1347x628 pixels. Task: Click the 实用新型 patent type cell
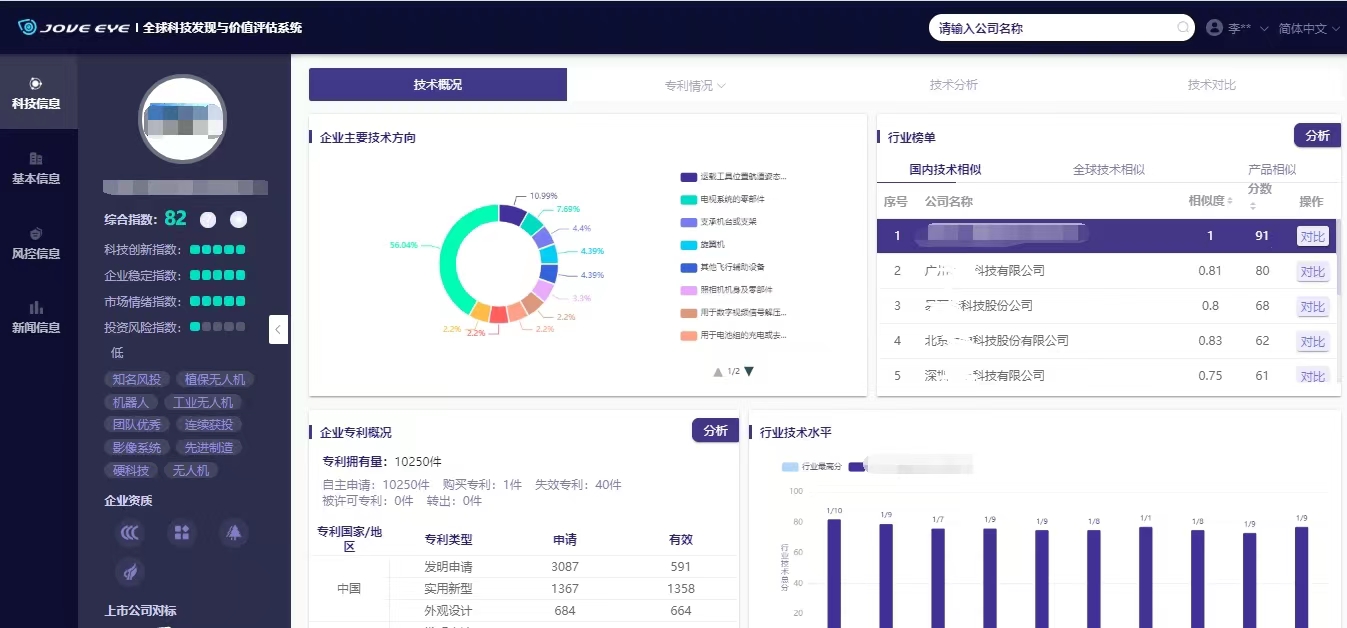448,589
